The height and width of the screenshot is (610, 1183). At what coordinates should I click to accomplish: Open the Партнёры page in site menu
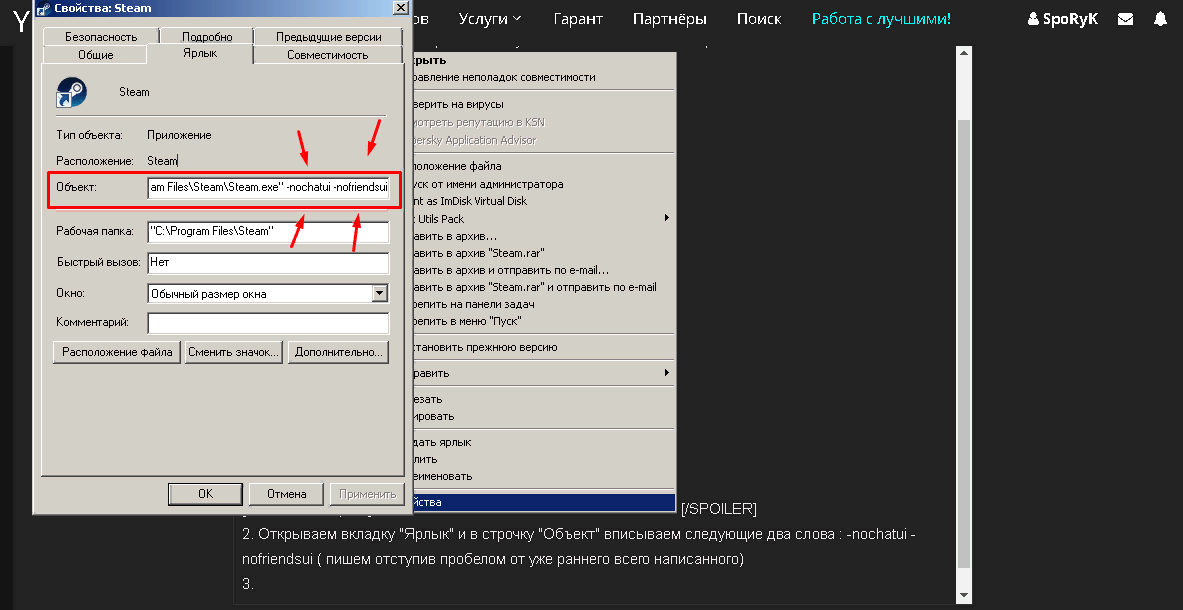(669, 19)
